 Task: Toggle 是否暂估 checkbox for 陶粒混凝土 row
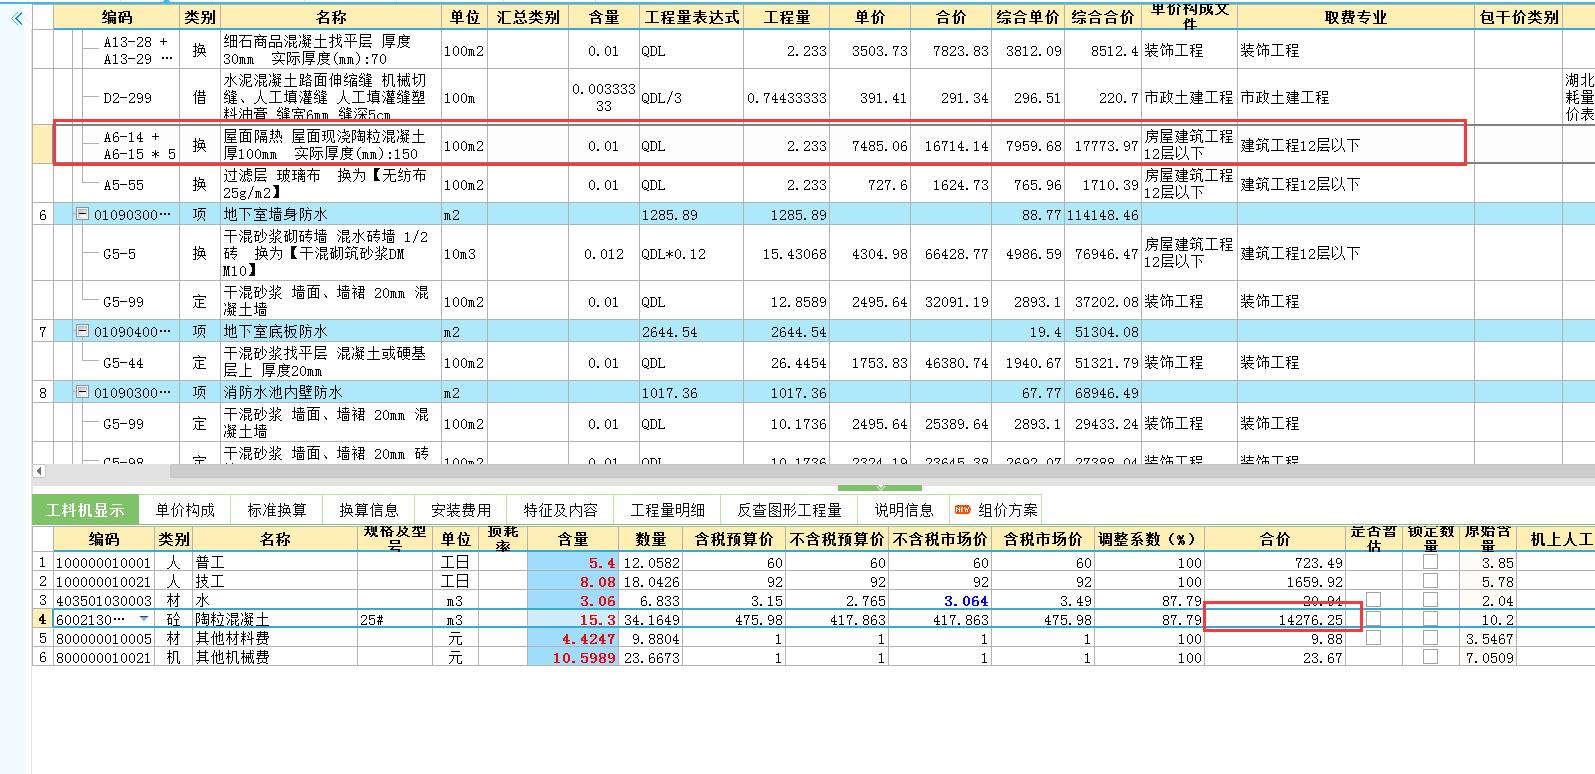point(1373,619)
